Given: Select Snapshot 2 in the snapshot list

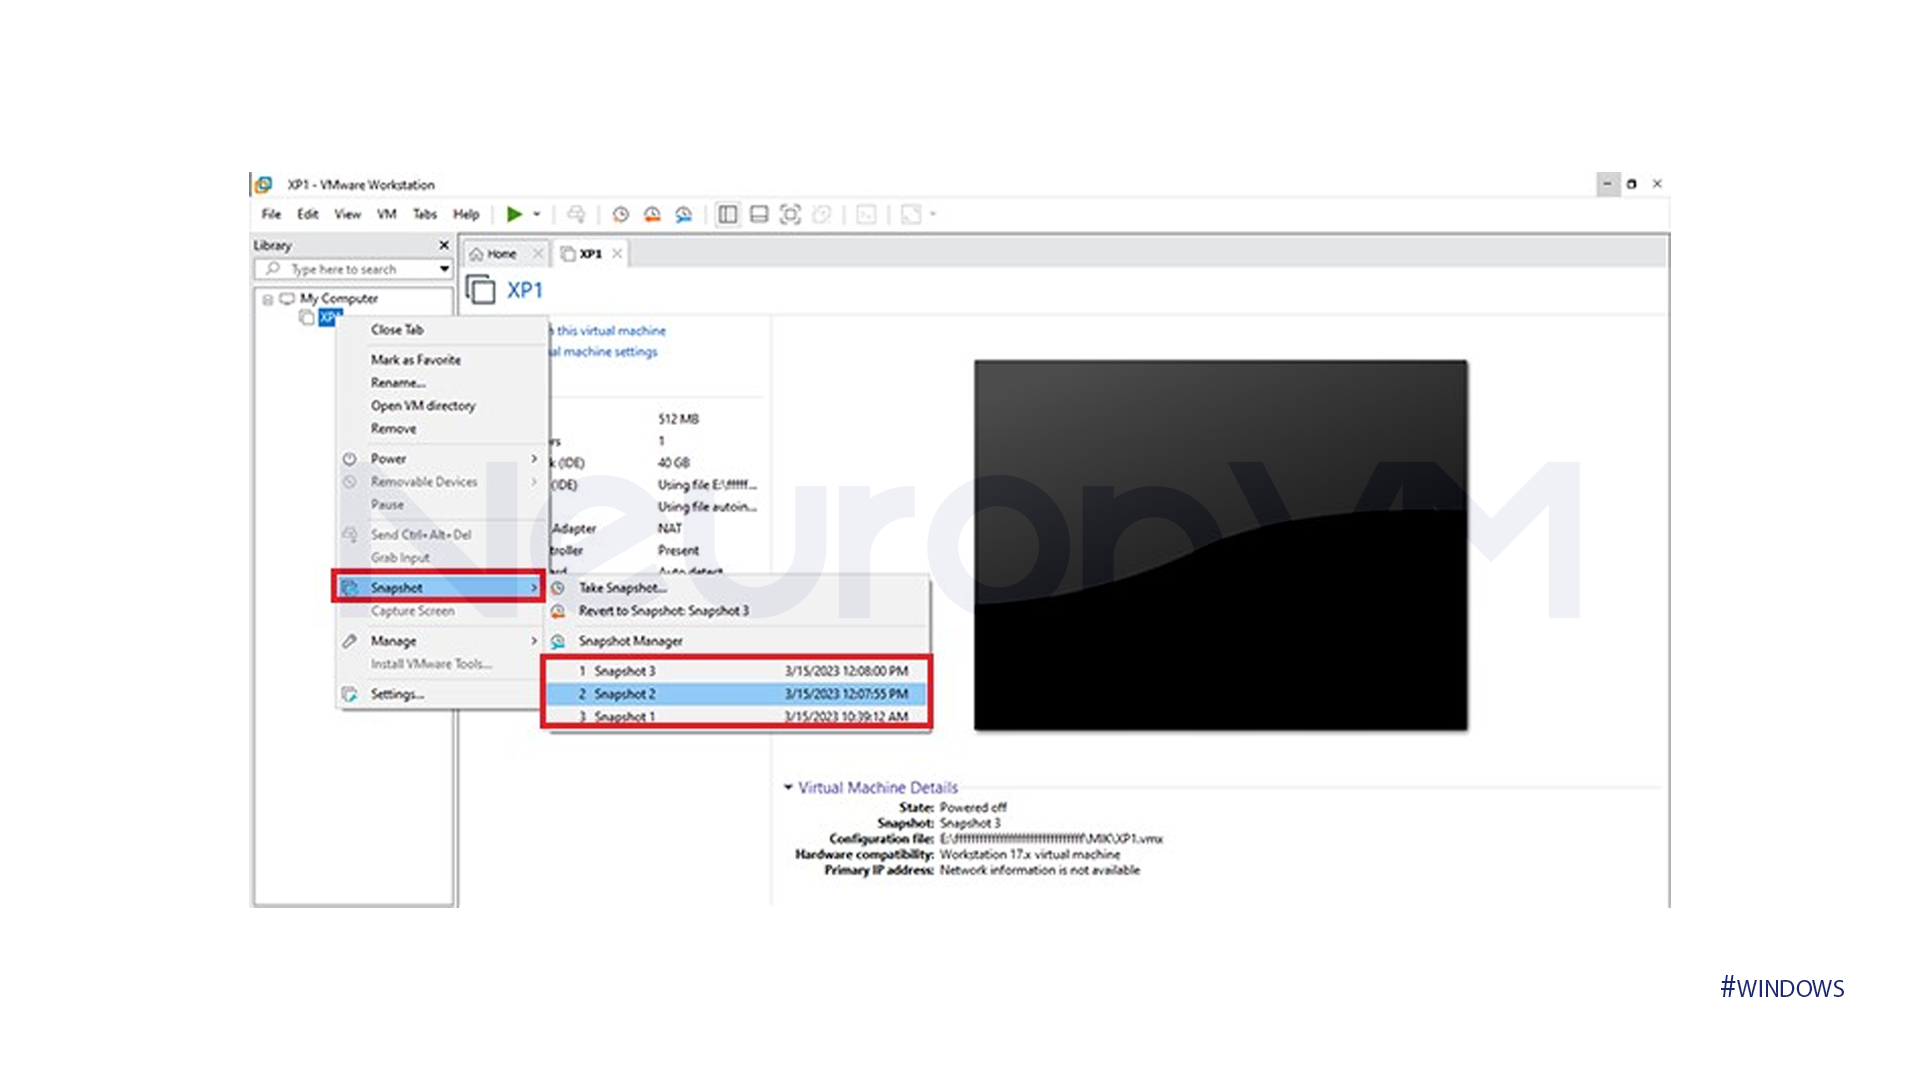Looking at the screenshot, I should (738, 694).
